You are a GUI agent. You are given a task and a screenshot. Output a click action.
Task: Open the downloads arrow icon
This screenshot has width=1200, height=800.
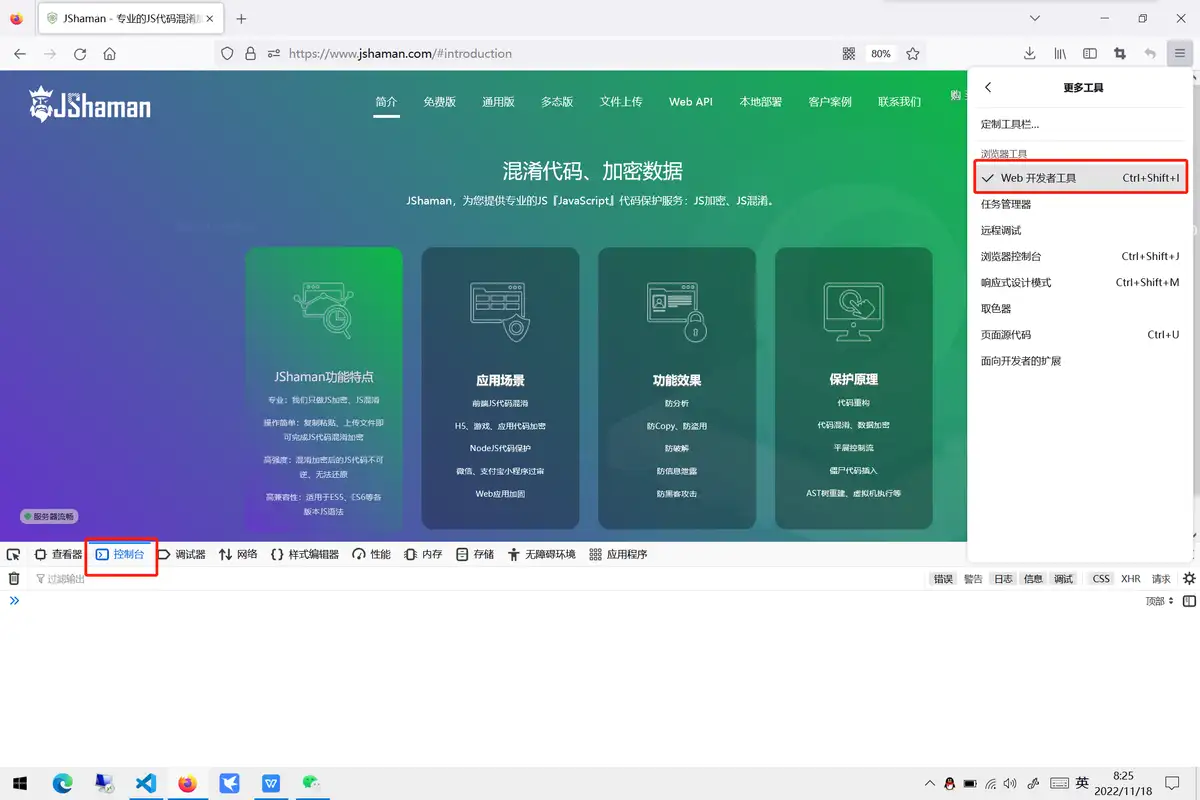(x=1030, y=54)
